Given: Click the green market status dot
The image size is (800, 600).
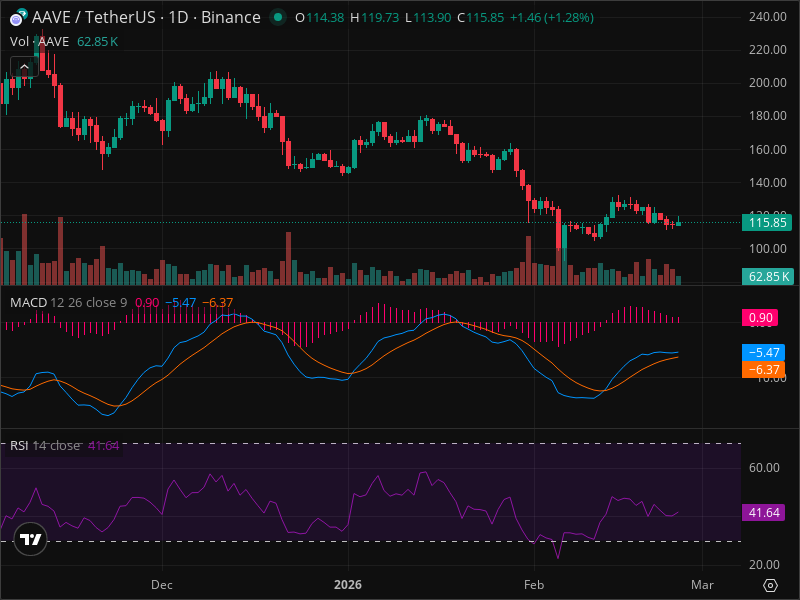Looking at the screenshot, I should (x=278, y=17).
